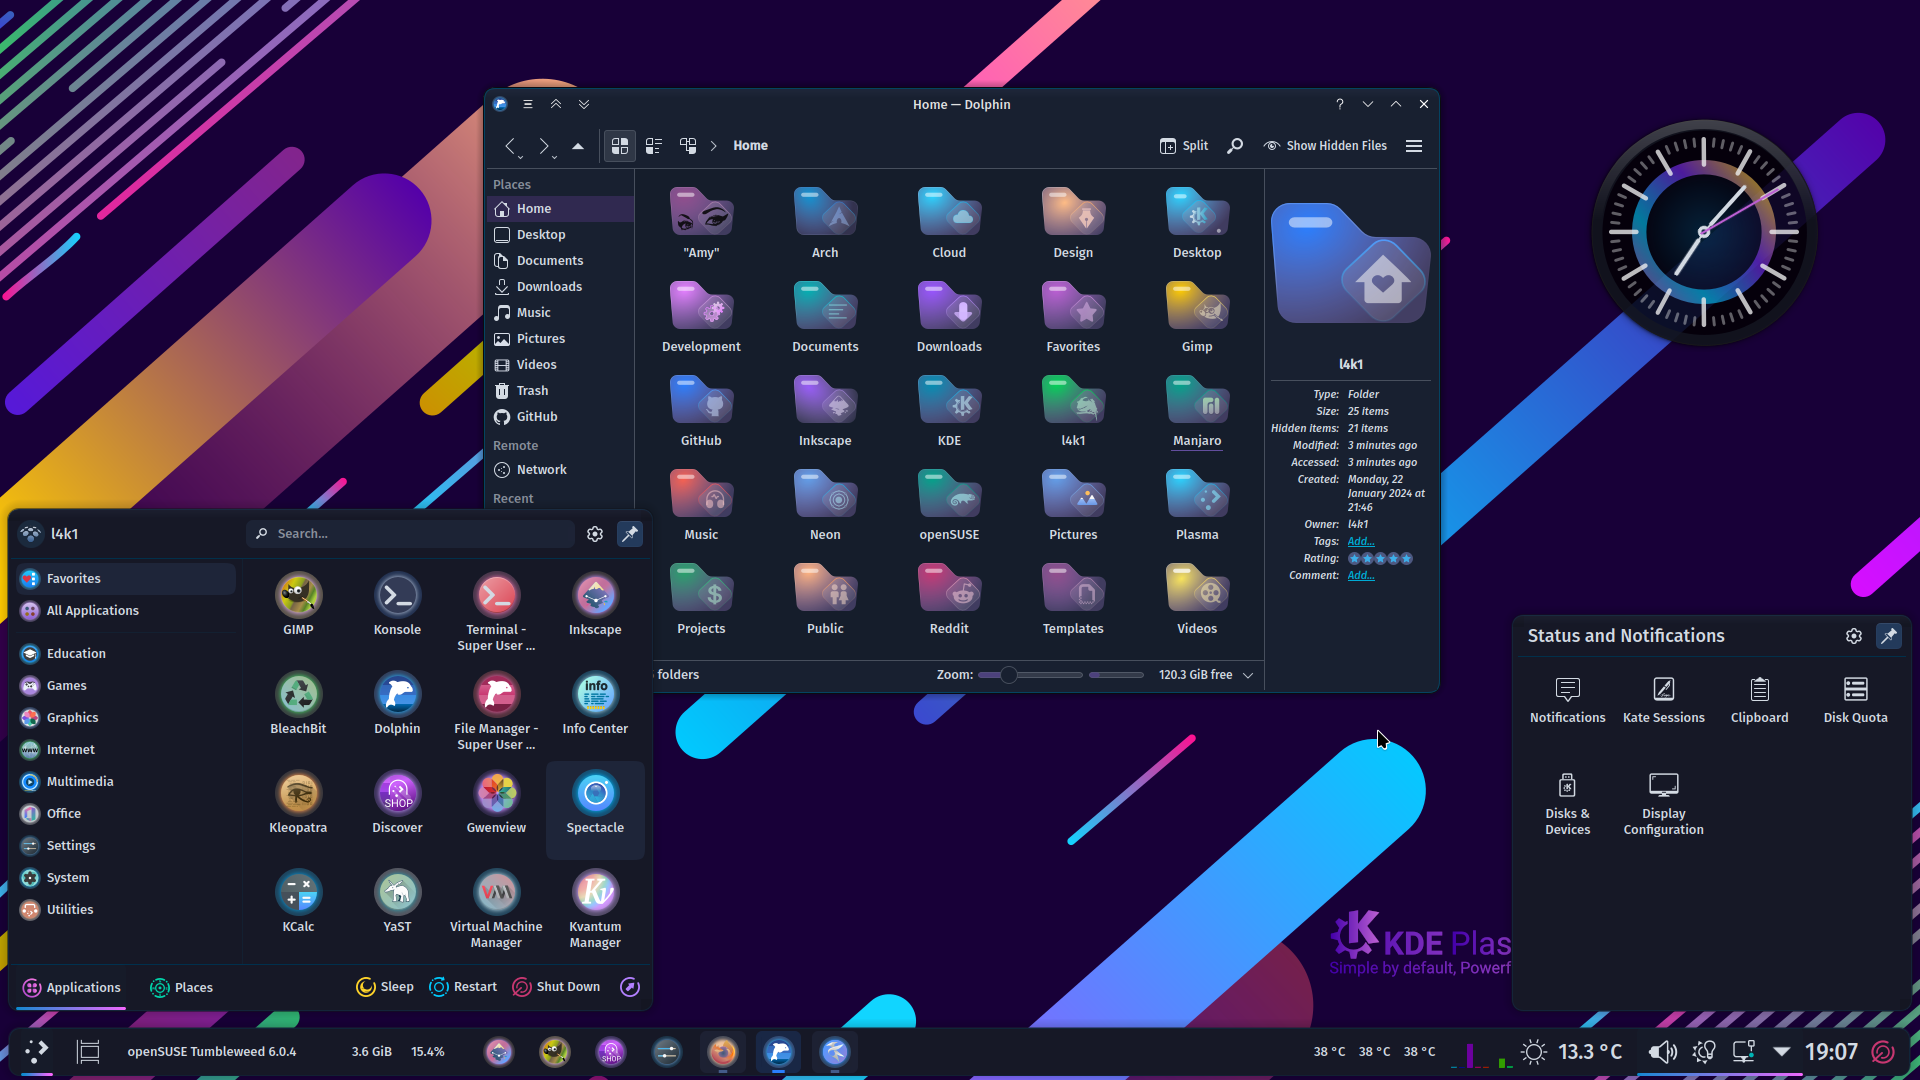Go back in Dolphin navigation
1920x1080 pixels.
coord(510,146)
